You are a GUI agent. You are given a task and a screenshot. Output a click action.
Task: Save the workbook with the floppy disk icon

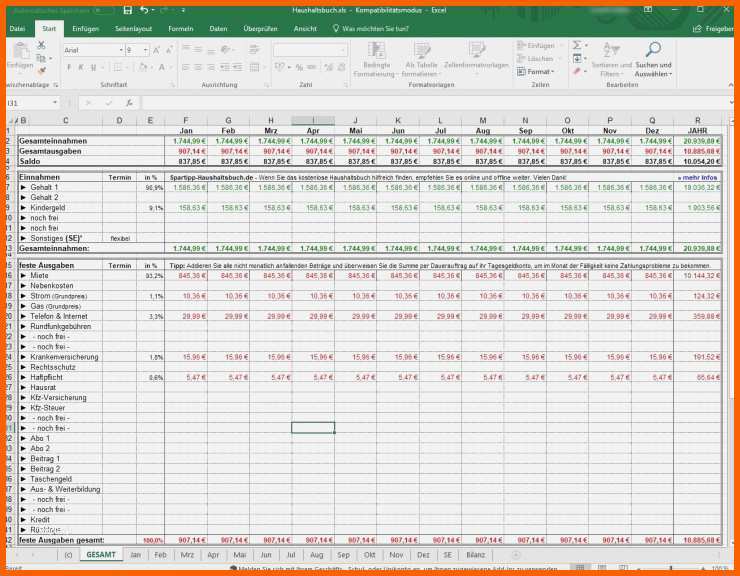coord(127,10)
